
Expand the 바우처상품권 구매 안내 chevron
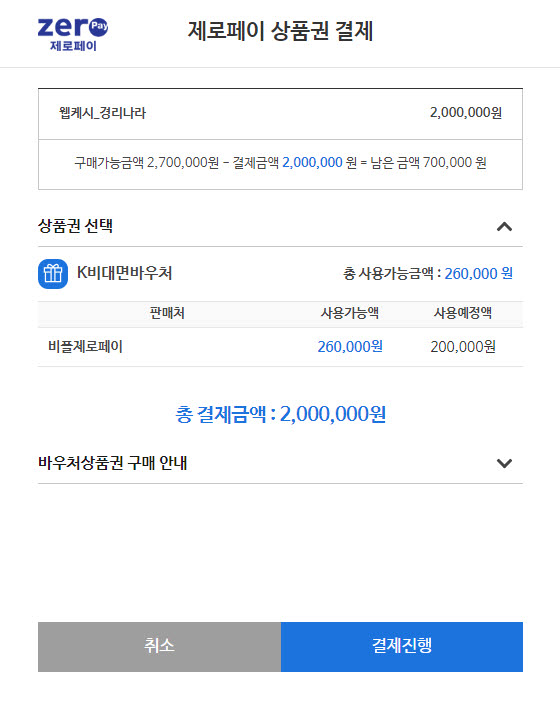[x=504, y=463]
